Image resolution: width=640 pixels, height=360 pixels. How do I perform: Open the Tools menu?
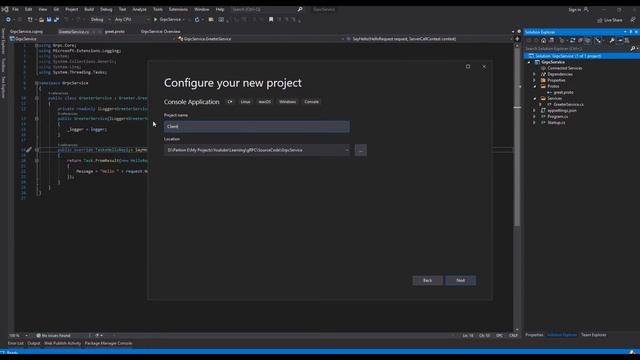pos(158,9)
